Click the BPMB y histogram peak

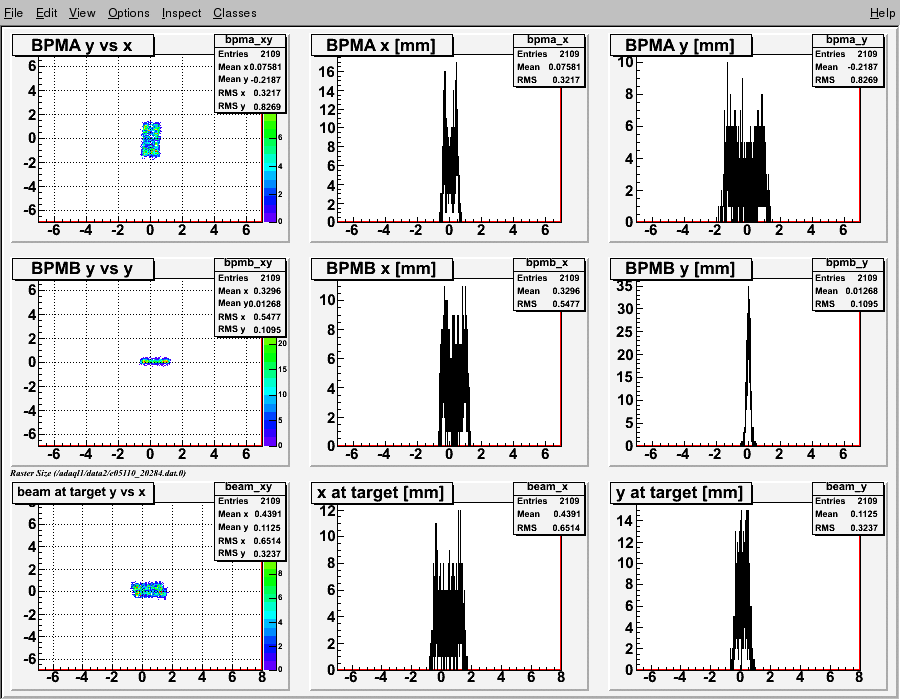point(748,367)
